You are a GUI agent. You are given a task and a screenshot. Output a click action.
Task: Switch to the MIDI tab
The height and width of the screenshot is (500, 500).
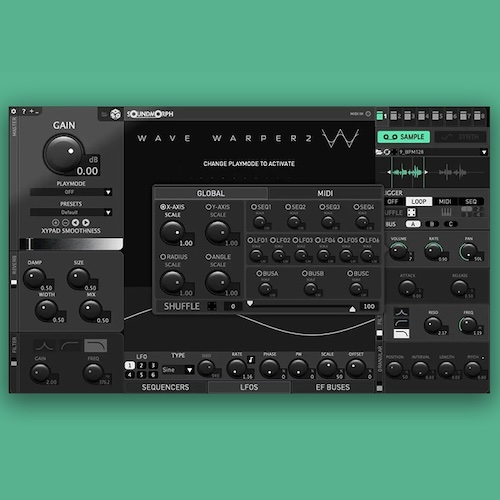coord(325,193)
